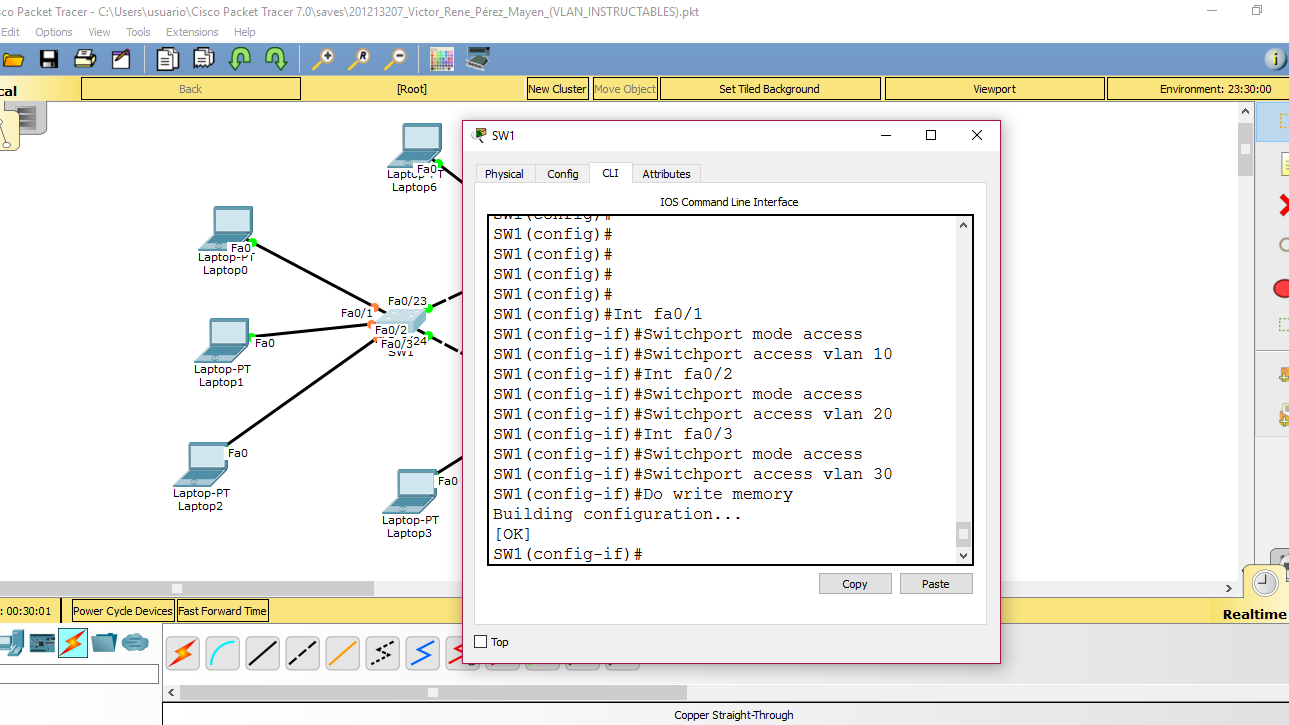1289x725 pixels.
Task: Choose the Phone dotted zigzag cable
Action: click(x=382, y=653)
